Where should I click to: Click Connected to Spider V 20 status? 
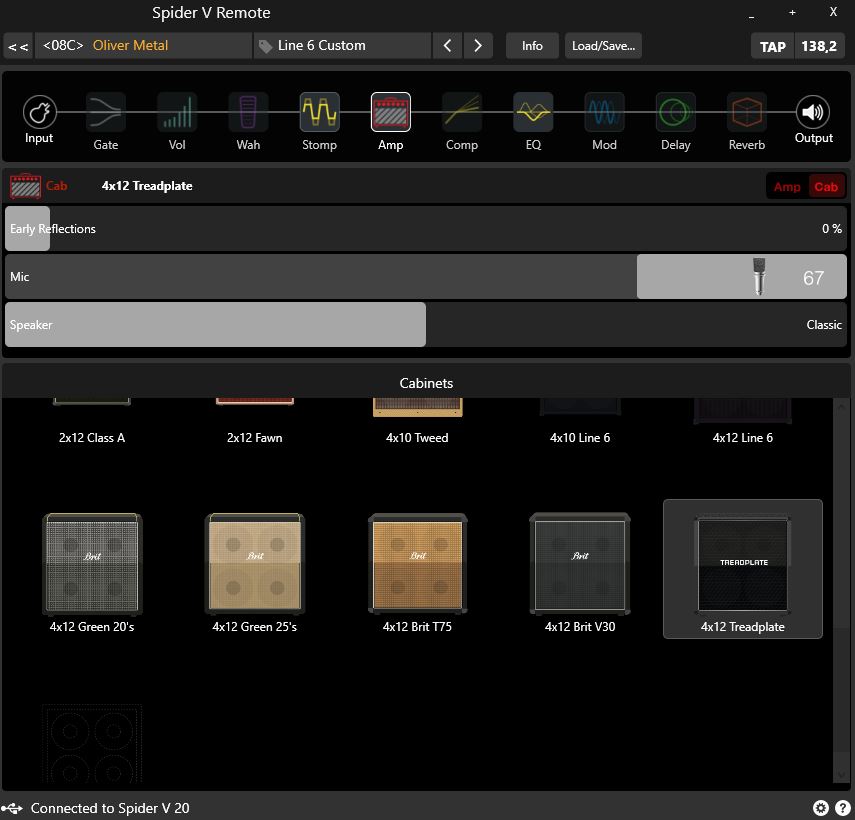tap(110, 808)
